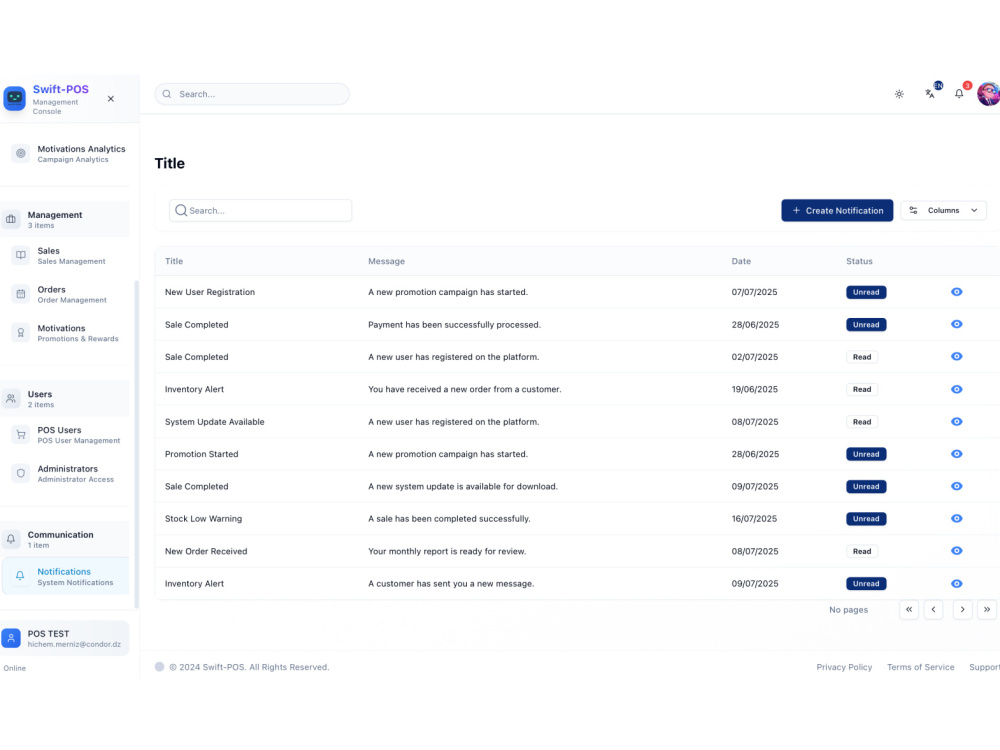Click the sidebar Notifications bell icon
This screenshot has height=750, width=1000.
20,576
